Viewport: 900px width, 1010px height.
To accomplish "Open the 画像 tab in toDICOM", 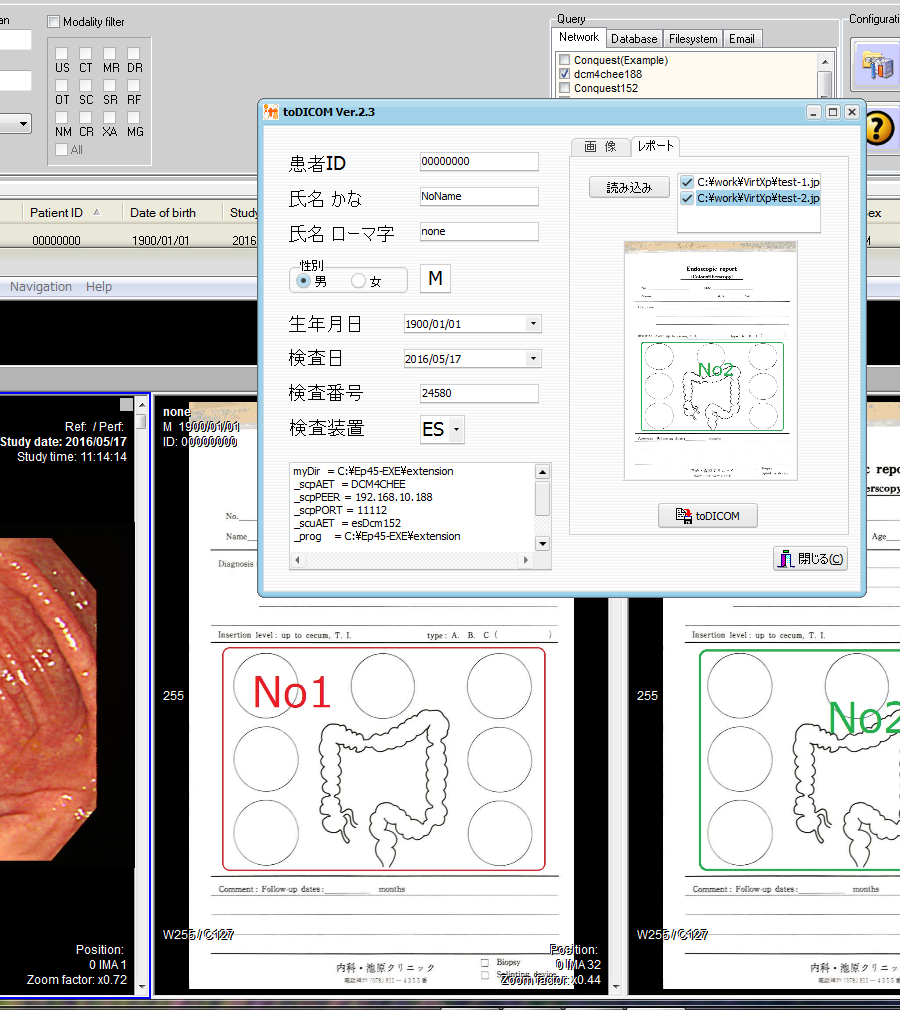I will coord(600,147).
